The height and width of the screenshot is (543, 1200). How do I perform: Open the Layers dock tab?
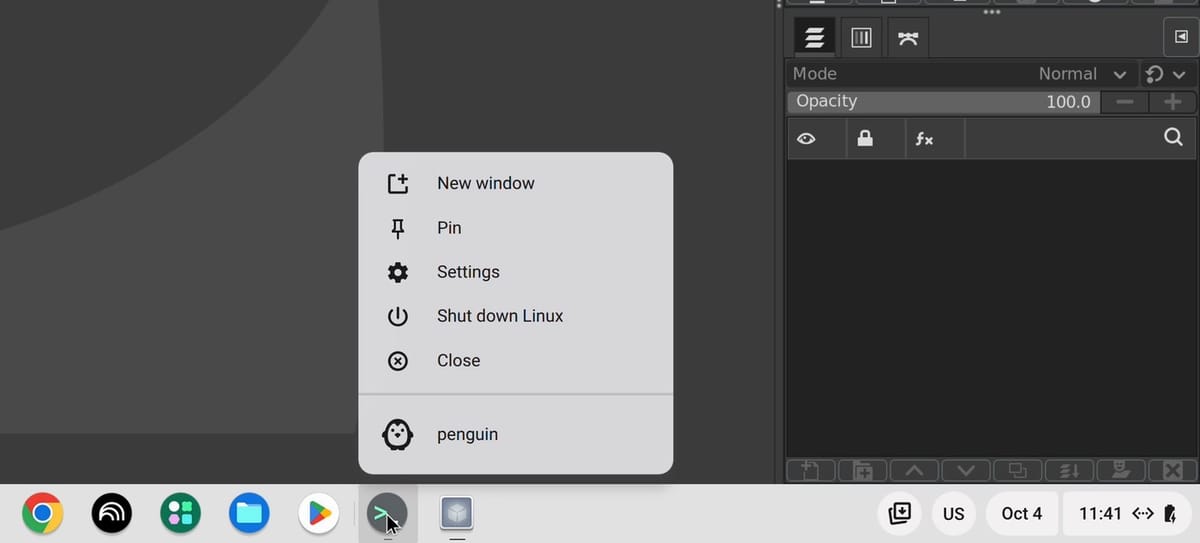click(815, 38)
